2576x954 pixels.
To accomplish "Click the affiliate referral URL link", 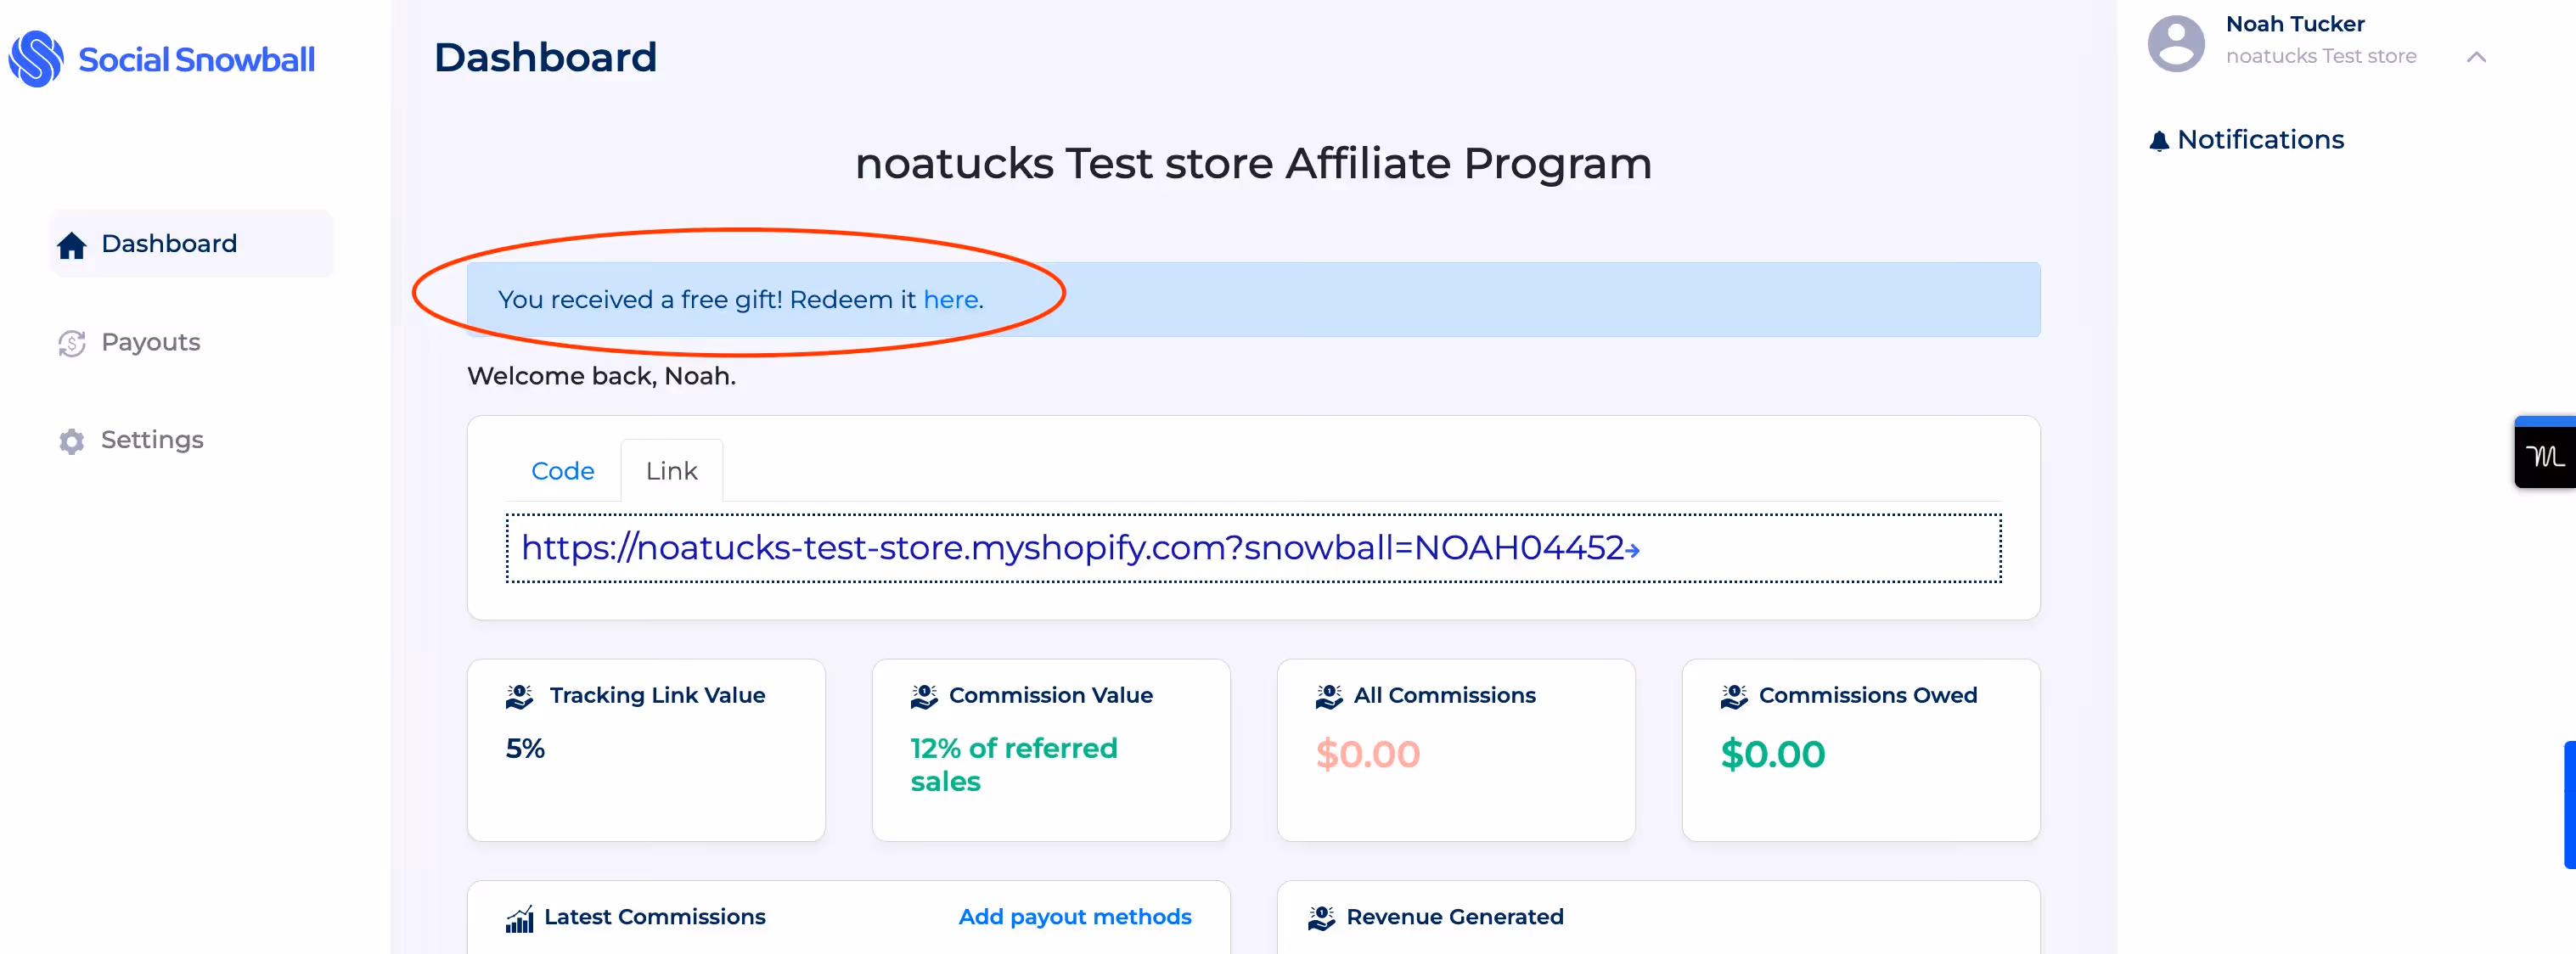I will tap(1079, 548).
